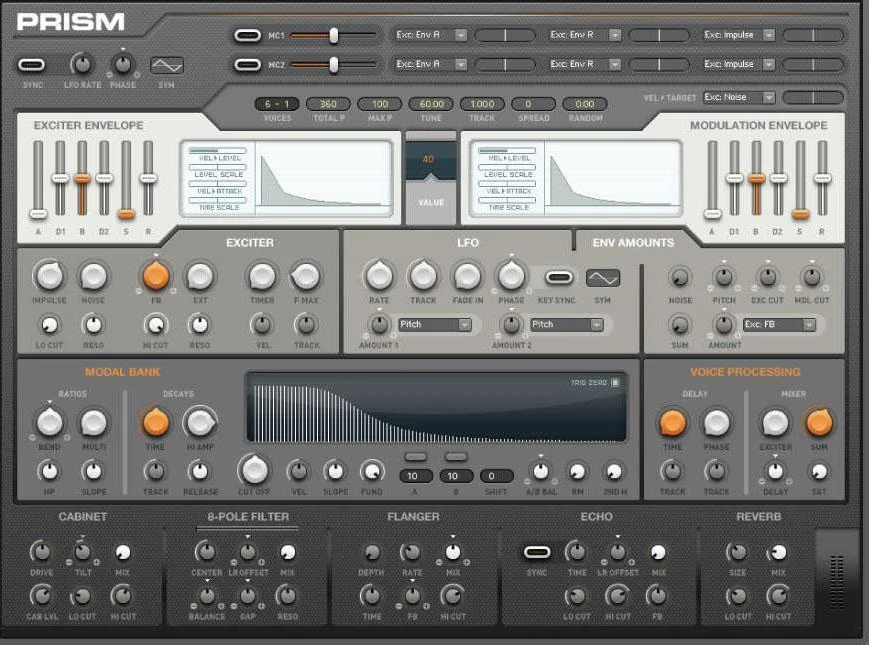869x645 pixels.
Task: Click the LFO RATE knob in LFO section
Action: click(380, 276)
